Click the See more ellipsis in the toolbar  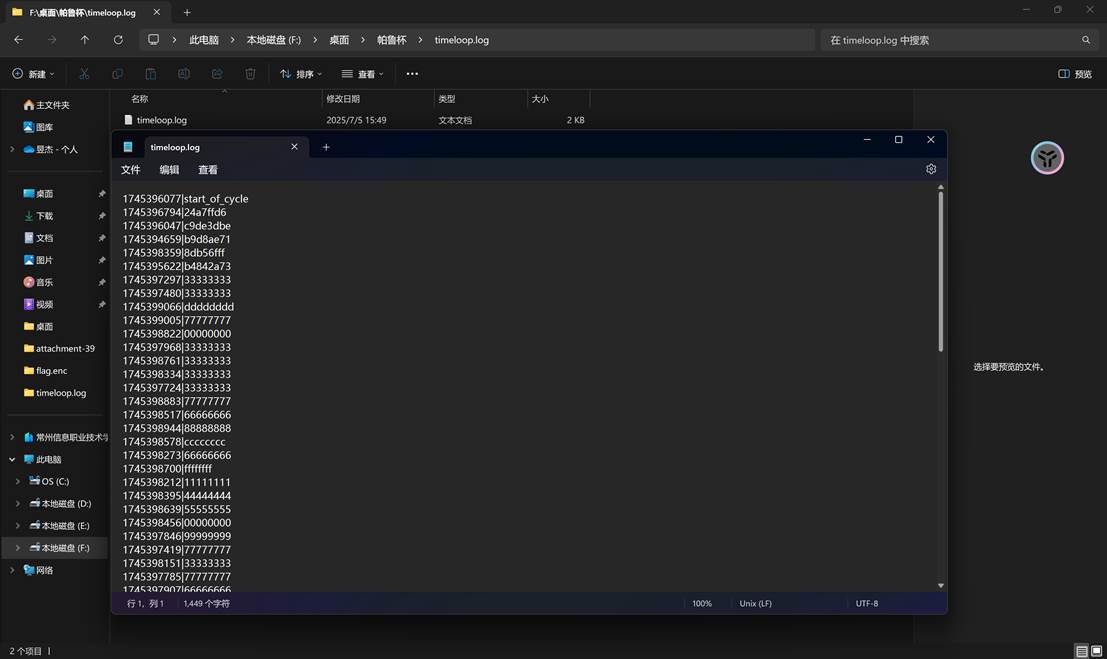411,73
